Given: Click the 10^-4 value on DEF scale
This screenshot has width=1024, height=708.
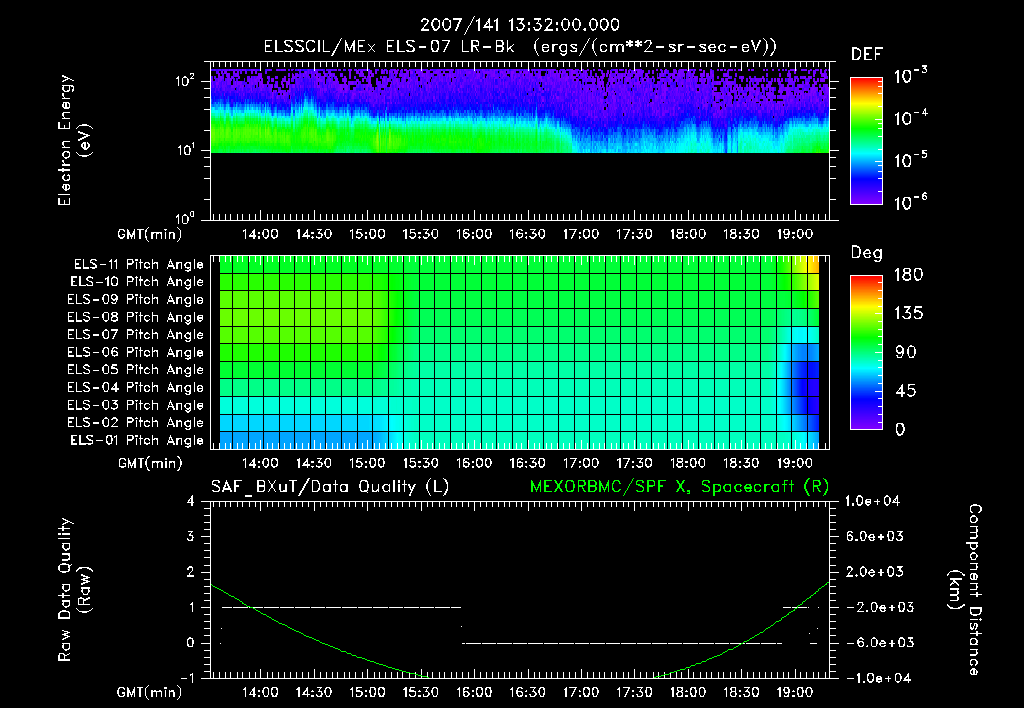Looking at the screenshot, I should pyautogui.click(x=910, y=118).
